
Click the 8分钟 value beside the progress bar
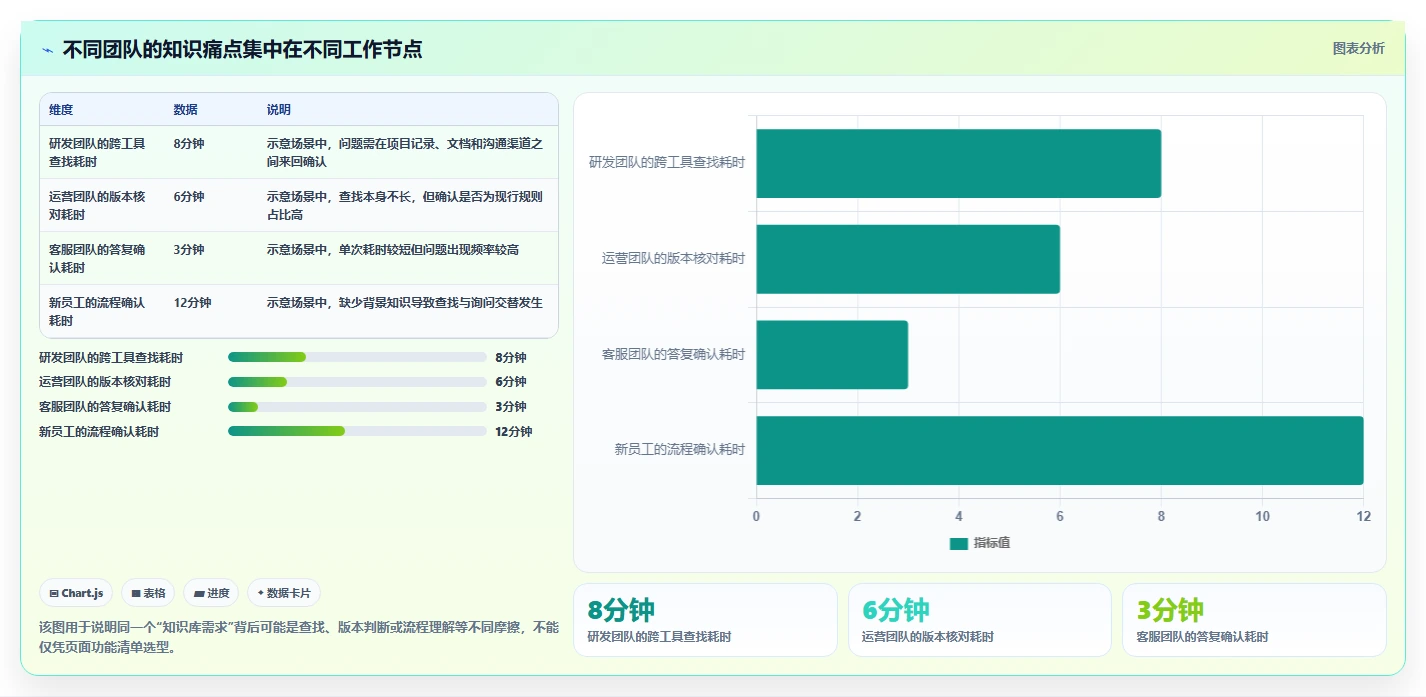click(510, 358)
